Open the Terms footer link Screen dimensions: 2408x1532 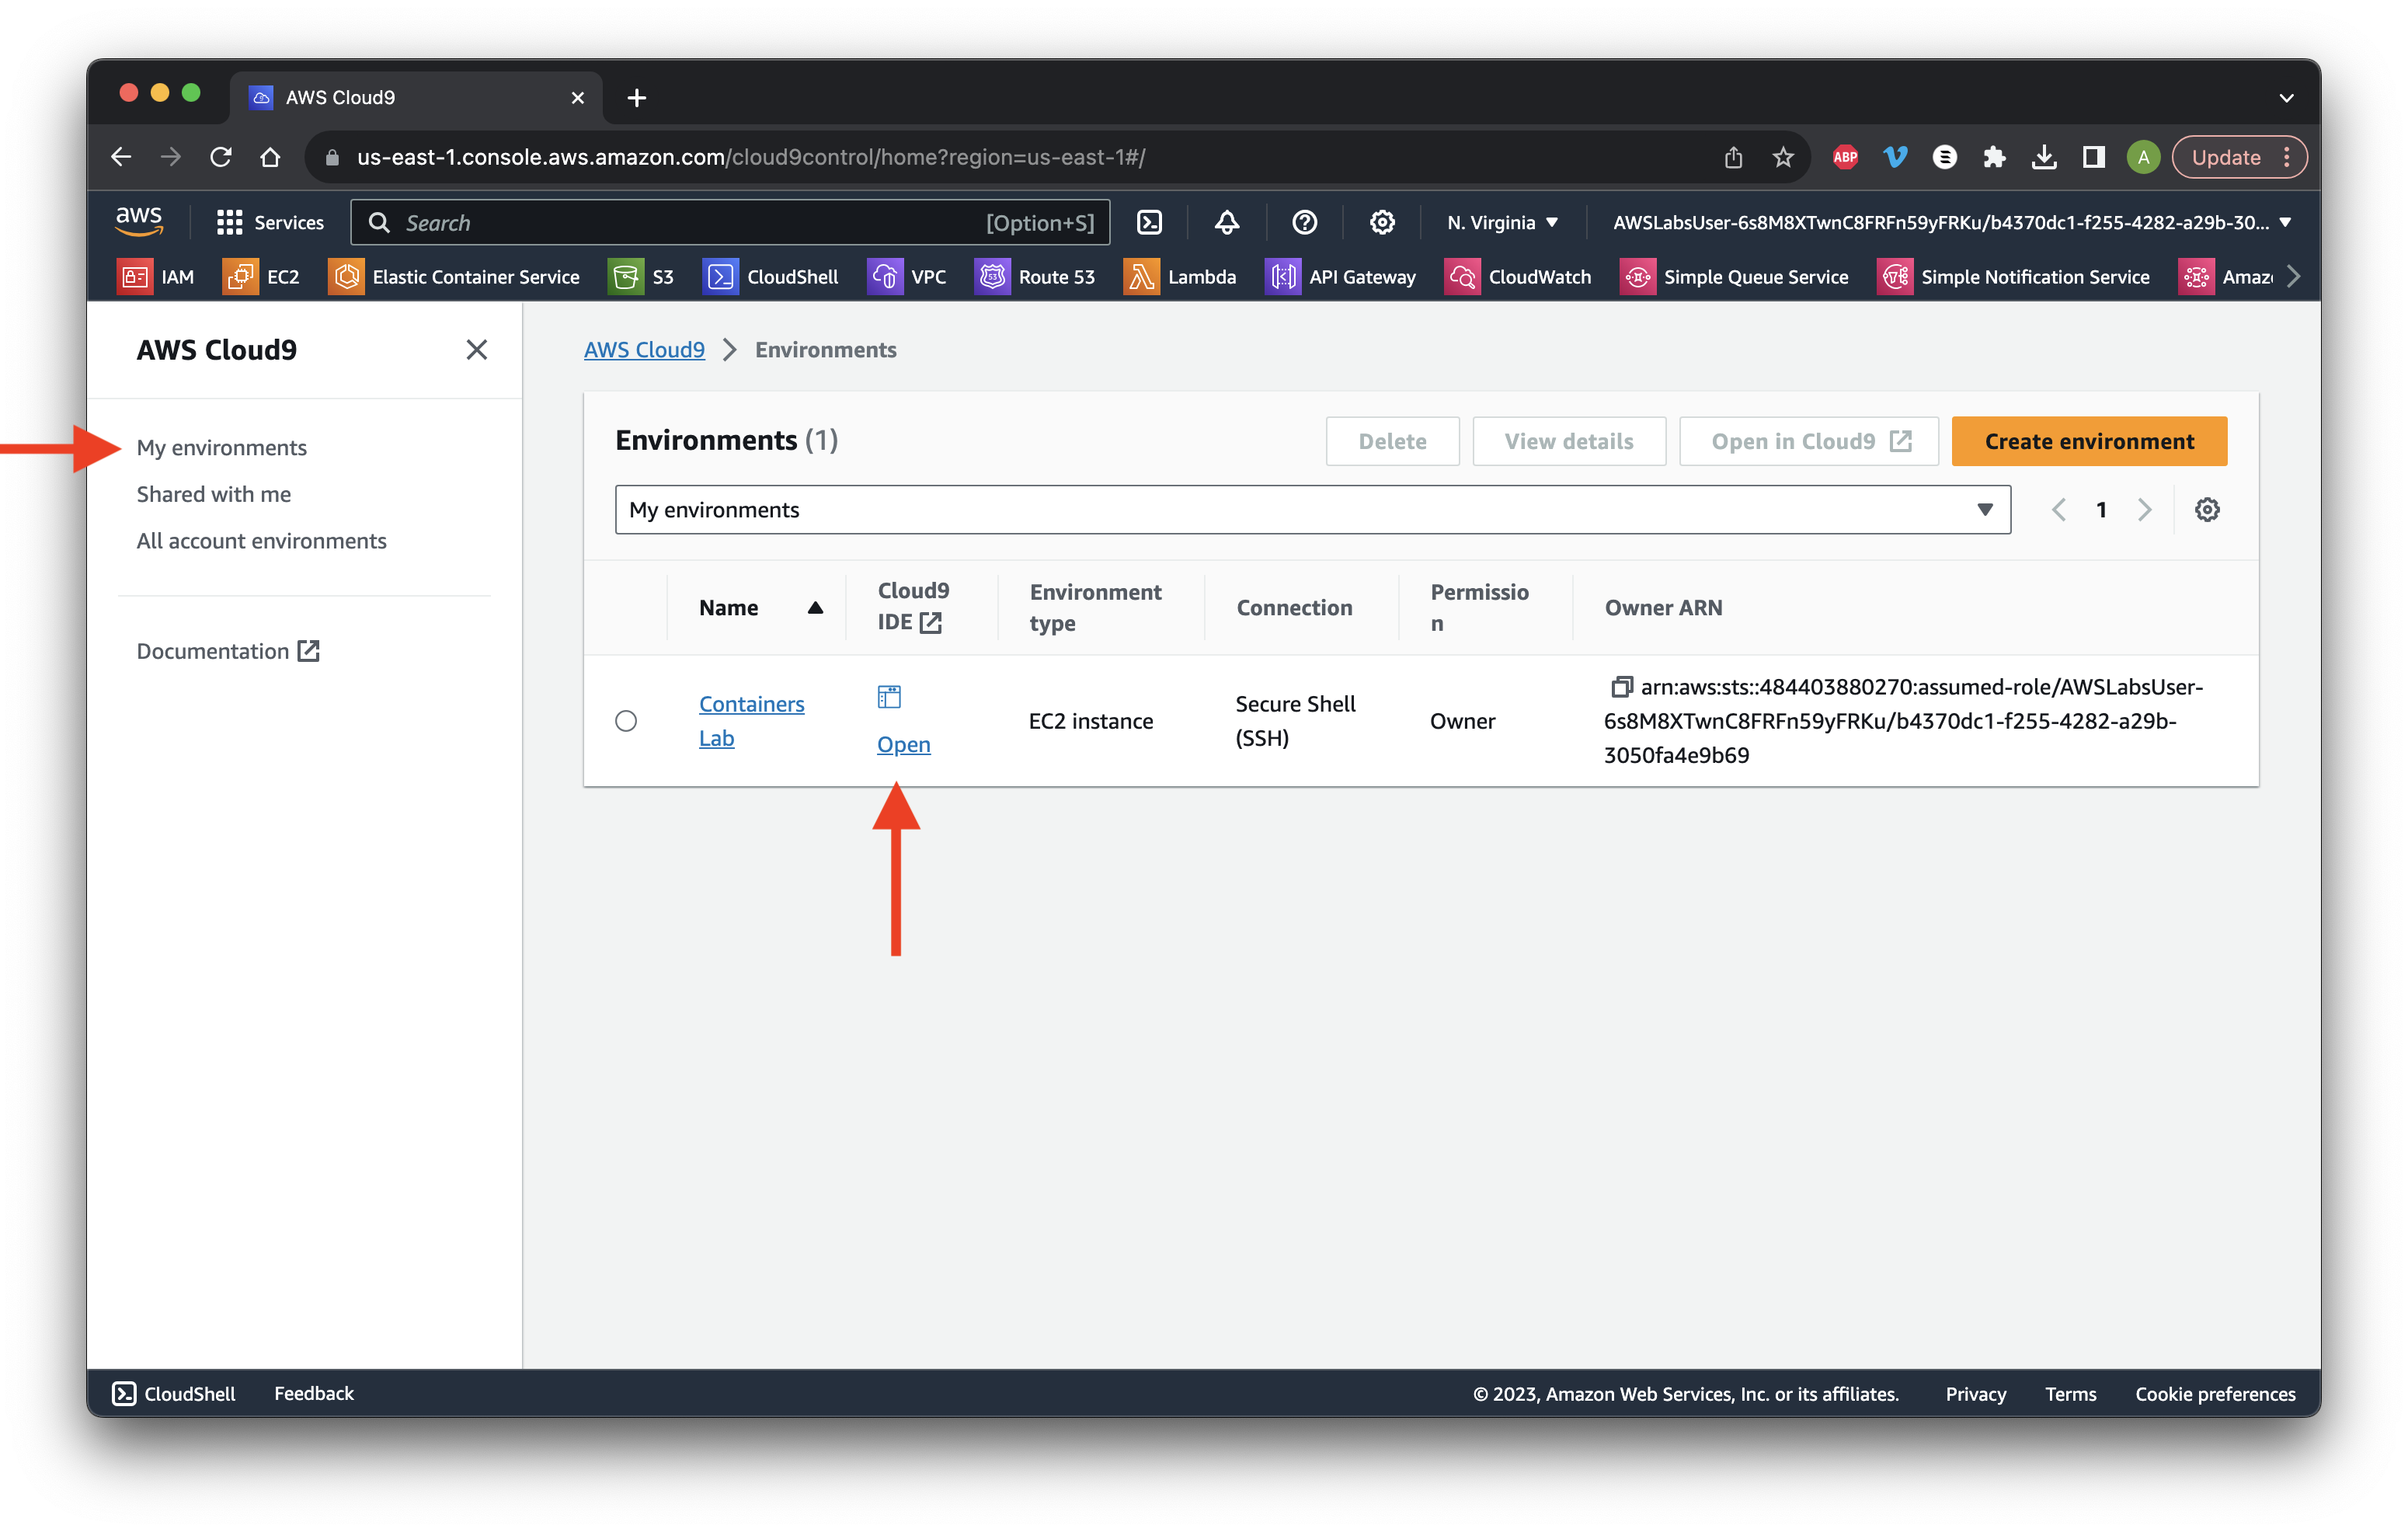(x=2070, y=1393)
